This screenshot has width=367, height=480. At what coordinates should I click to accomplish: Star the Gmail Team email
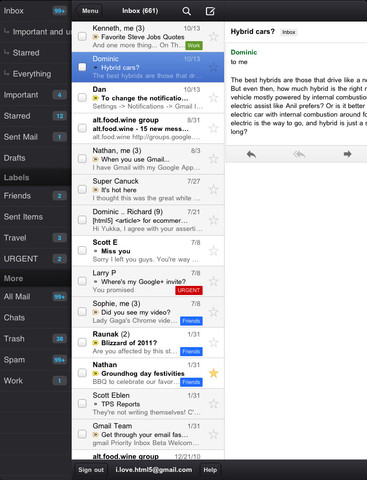point(213,434)
